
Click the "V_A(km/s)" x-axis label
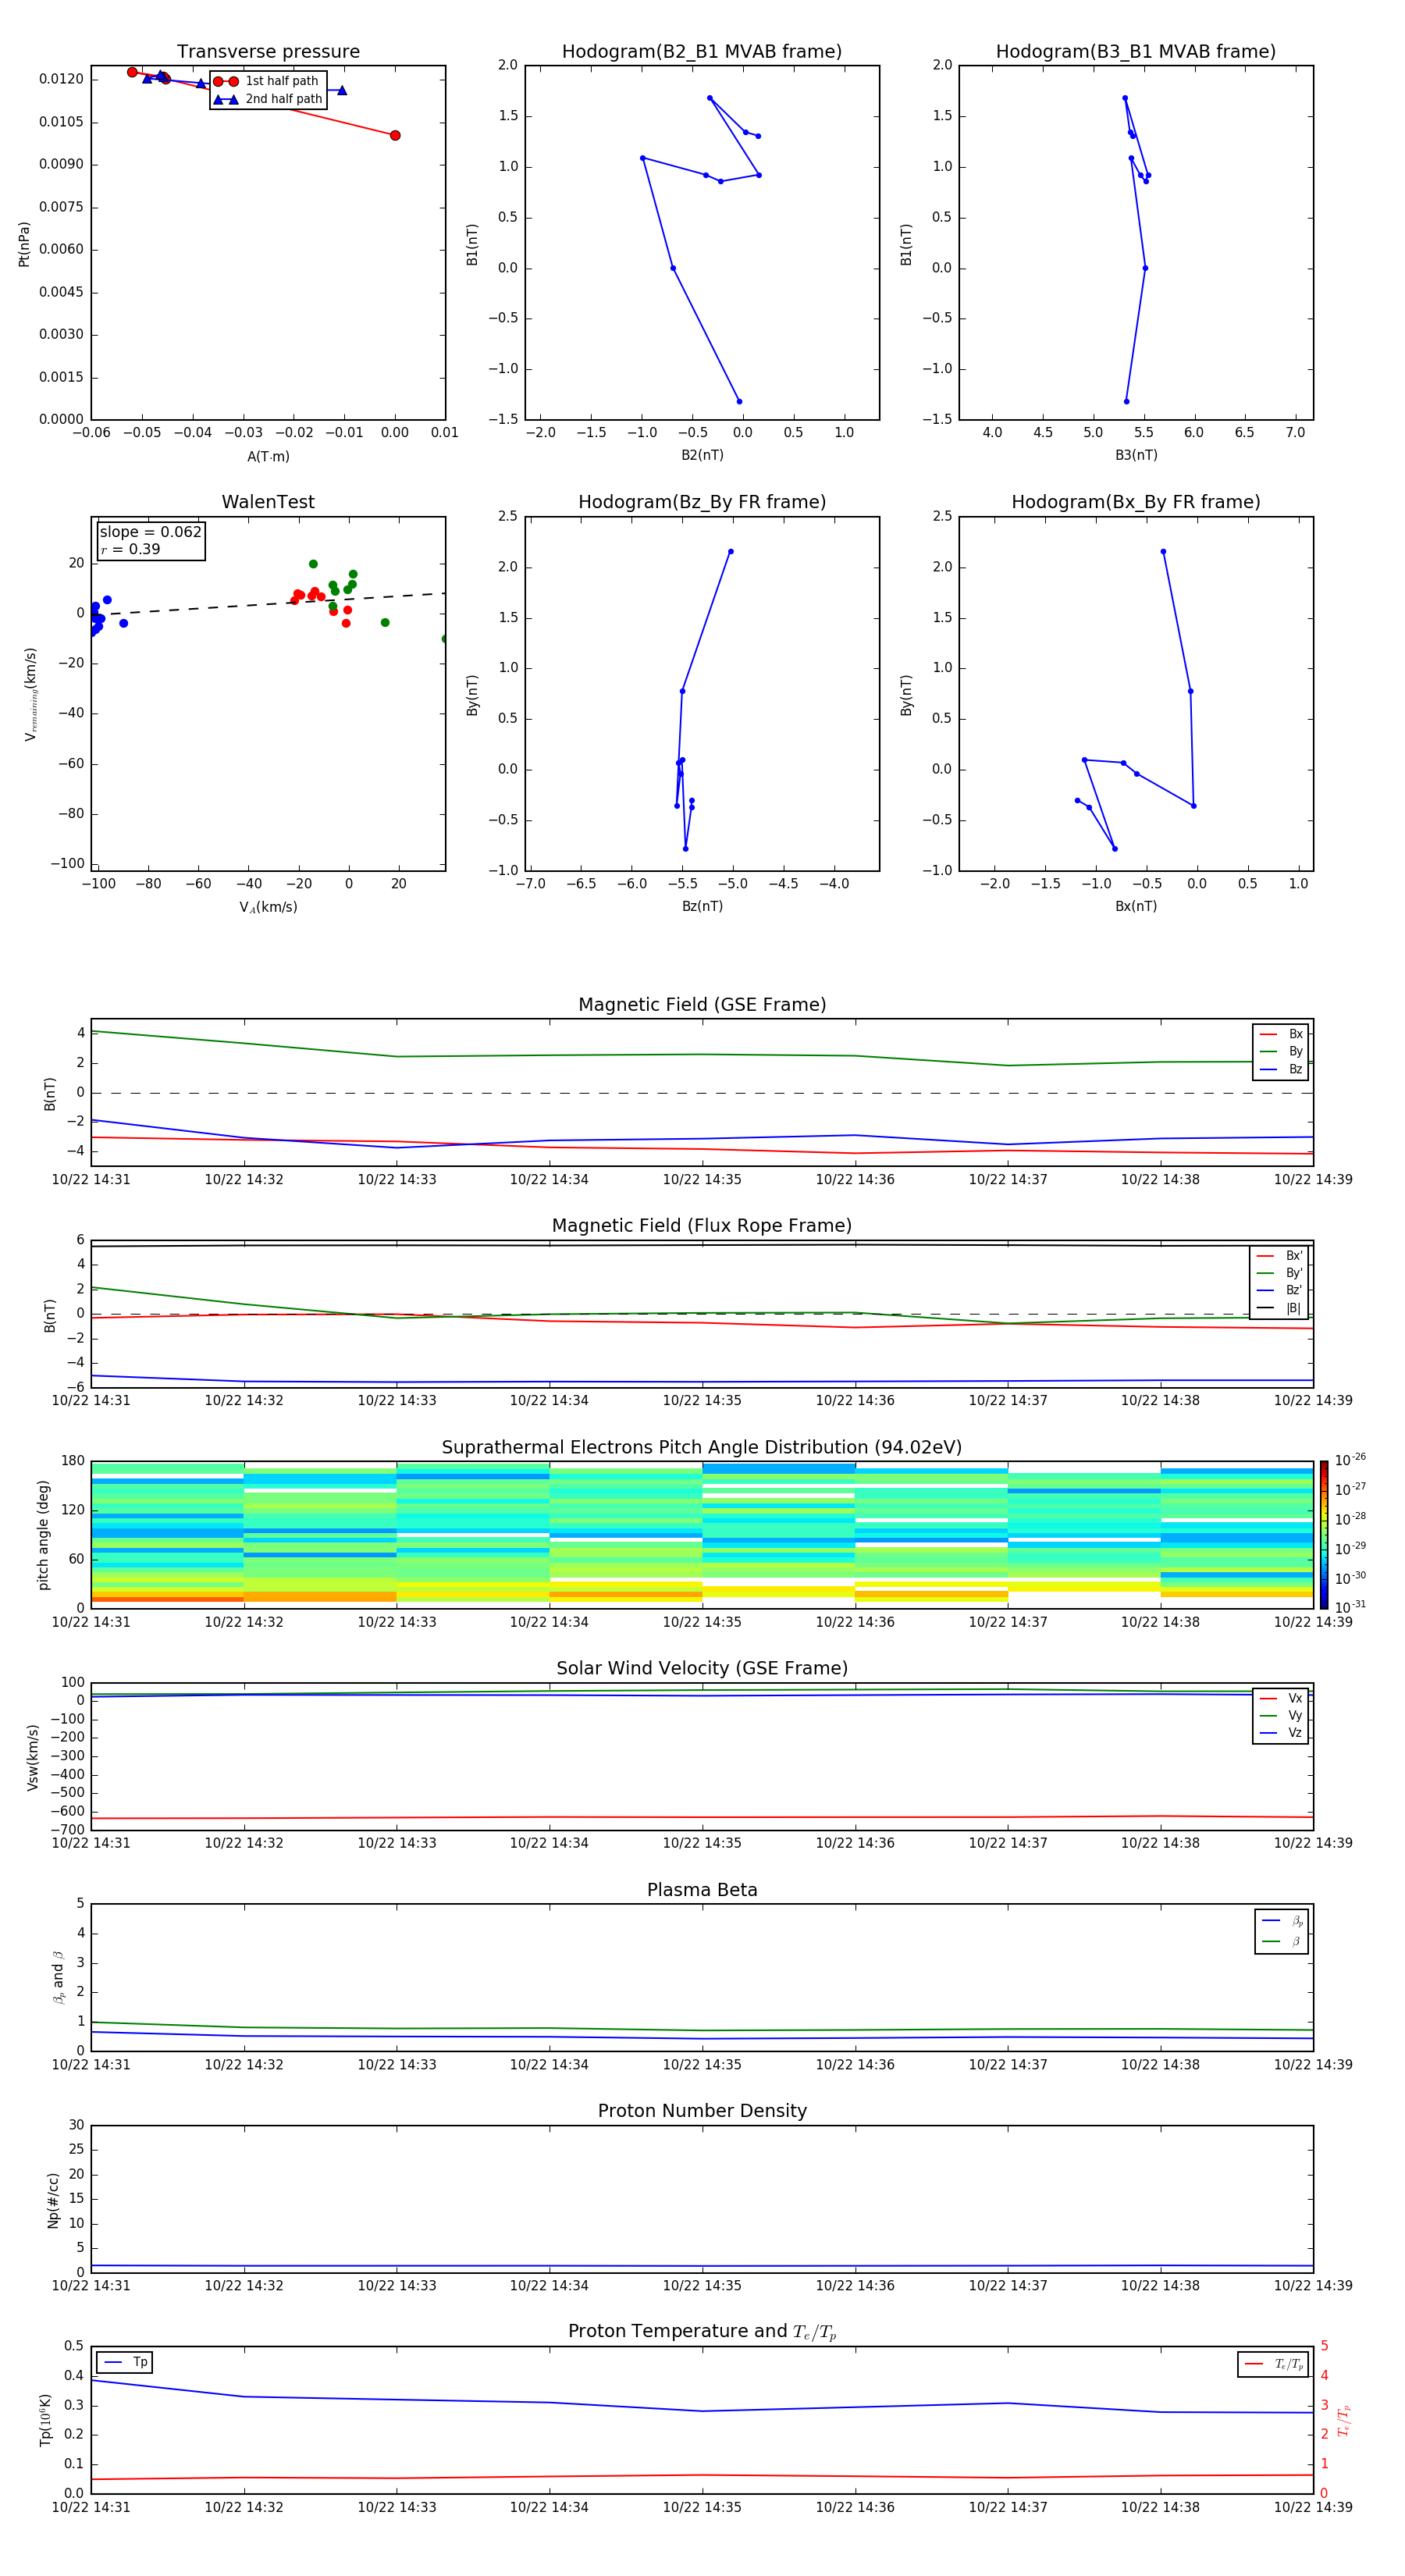point(268,907)
